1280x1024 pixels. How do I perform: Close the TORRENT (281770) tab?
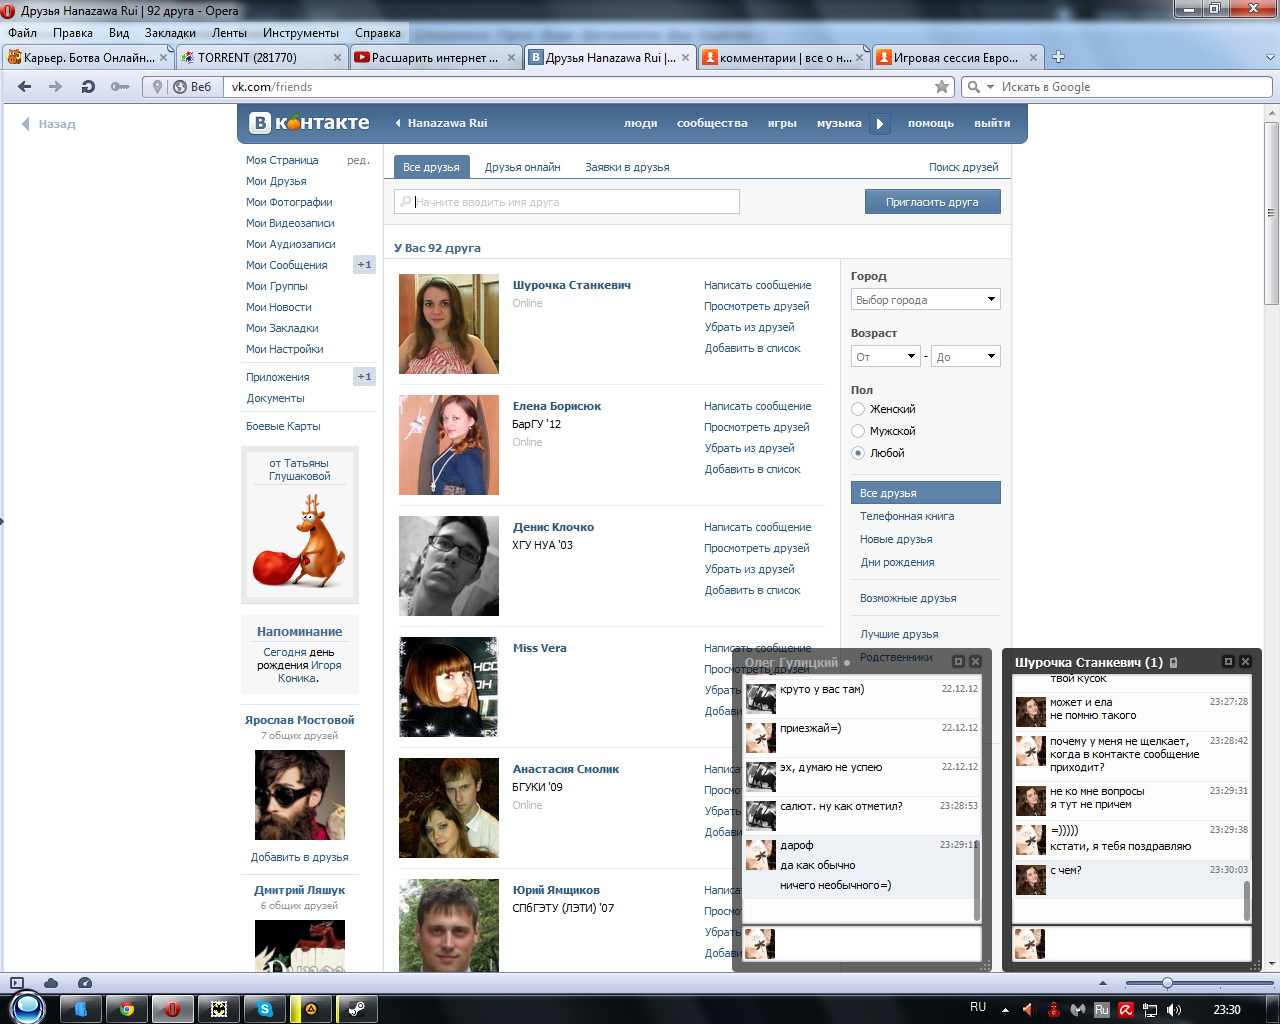tap(338, 58)
